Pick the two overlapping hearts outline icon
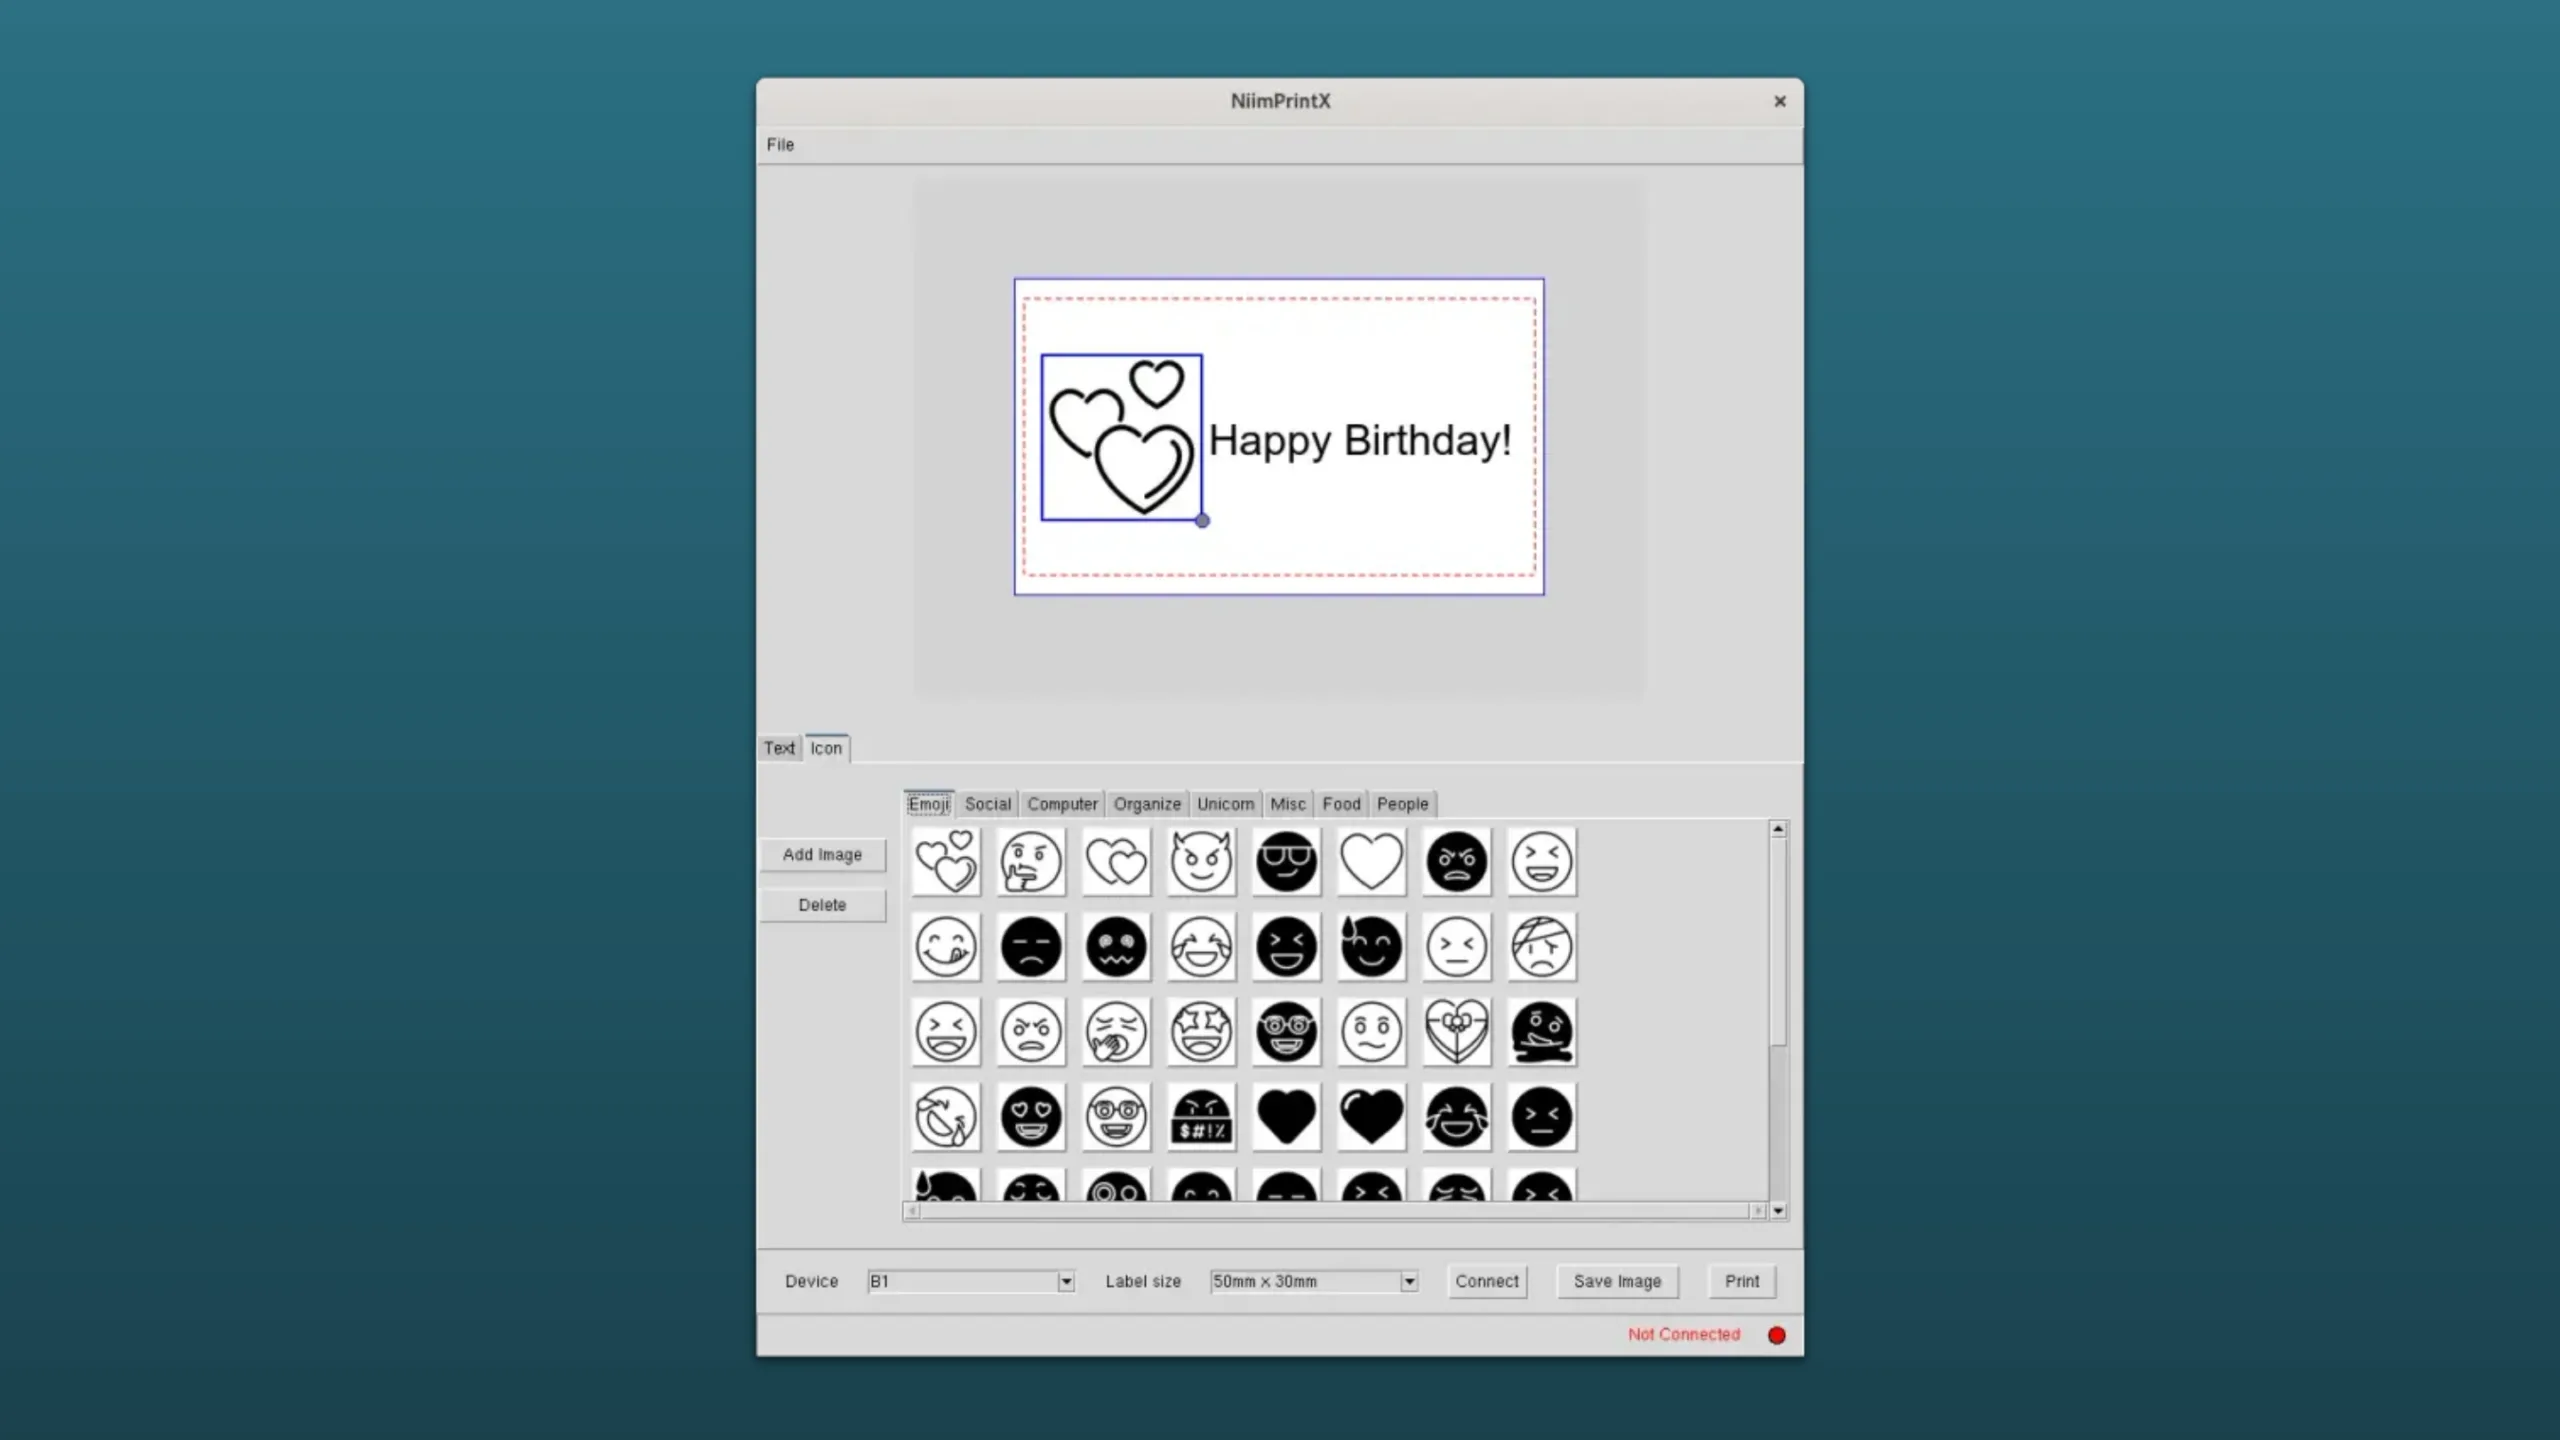The image size is (2560, 1440). [x=1116, y=861]
